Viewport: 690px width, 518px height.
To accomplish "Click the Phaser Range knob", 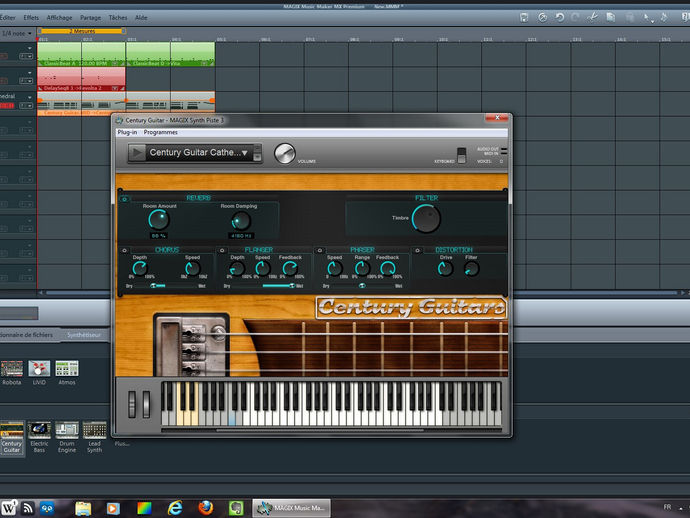I will point(362,268).
